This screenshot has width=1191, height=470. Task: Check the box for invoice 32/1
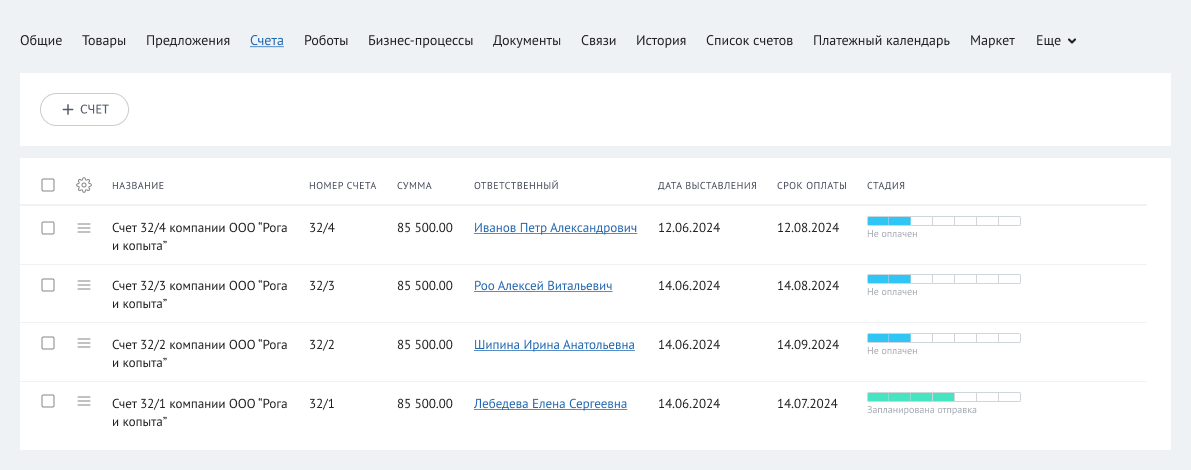pos(48,401)
